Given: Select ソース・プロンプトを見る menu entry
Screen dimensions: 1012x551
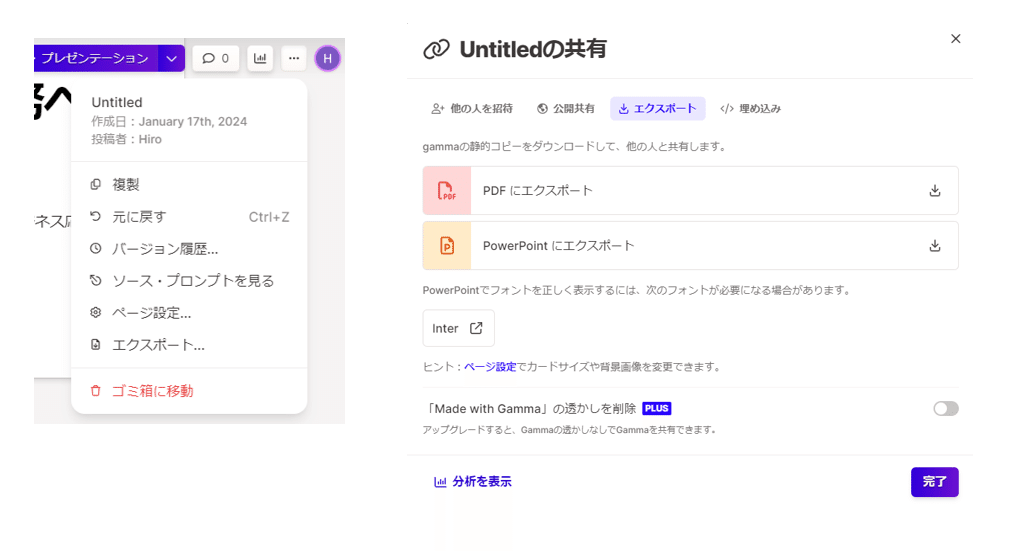Looking at the screenshot, I should [x=189, y=281].
